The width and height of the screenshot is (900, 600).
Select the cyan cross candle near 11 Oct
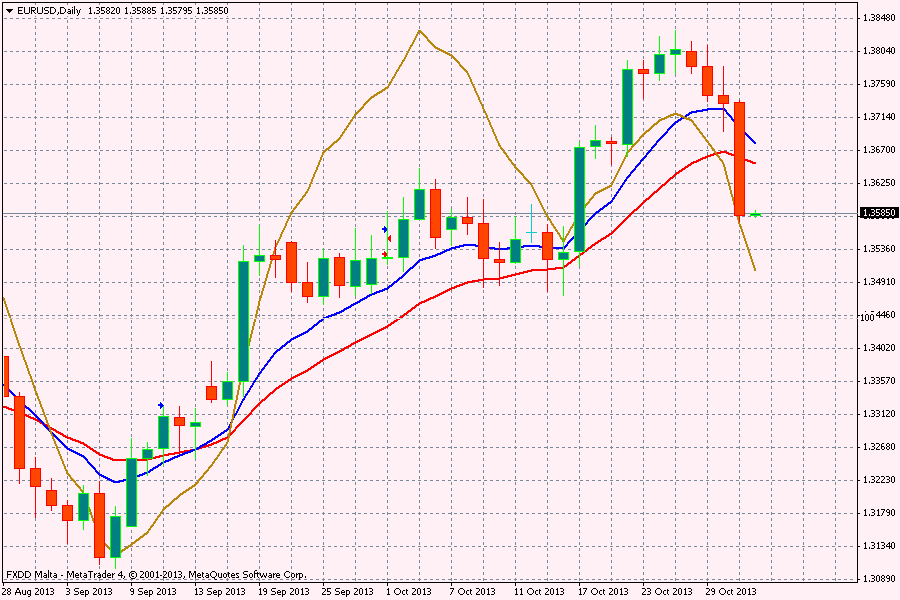coord(531,232)
